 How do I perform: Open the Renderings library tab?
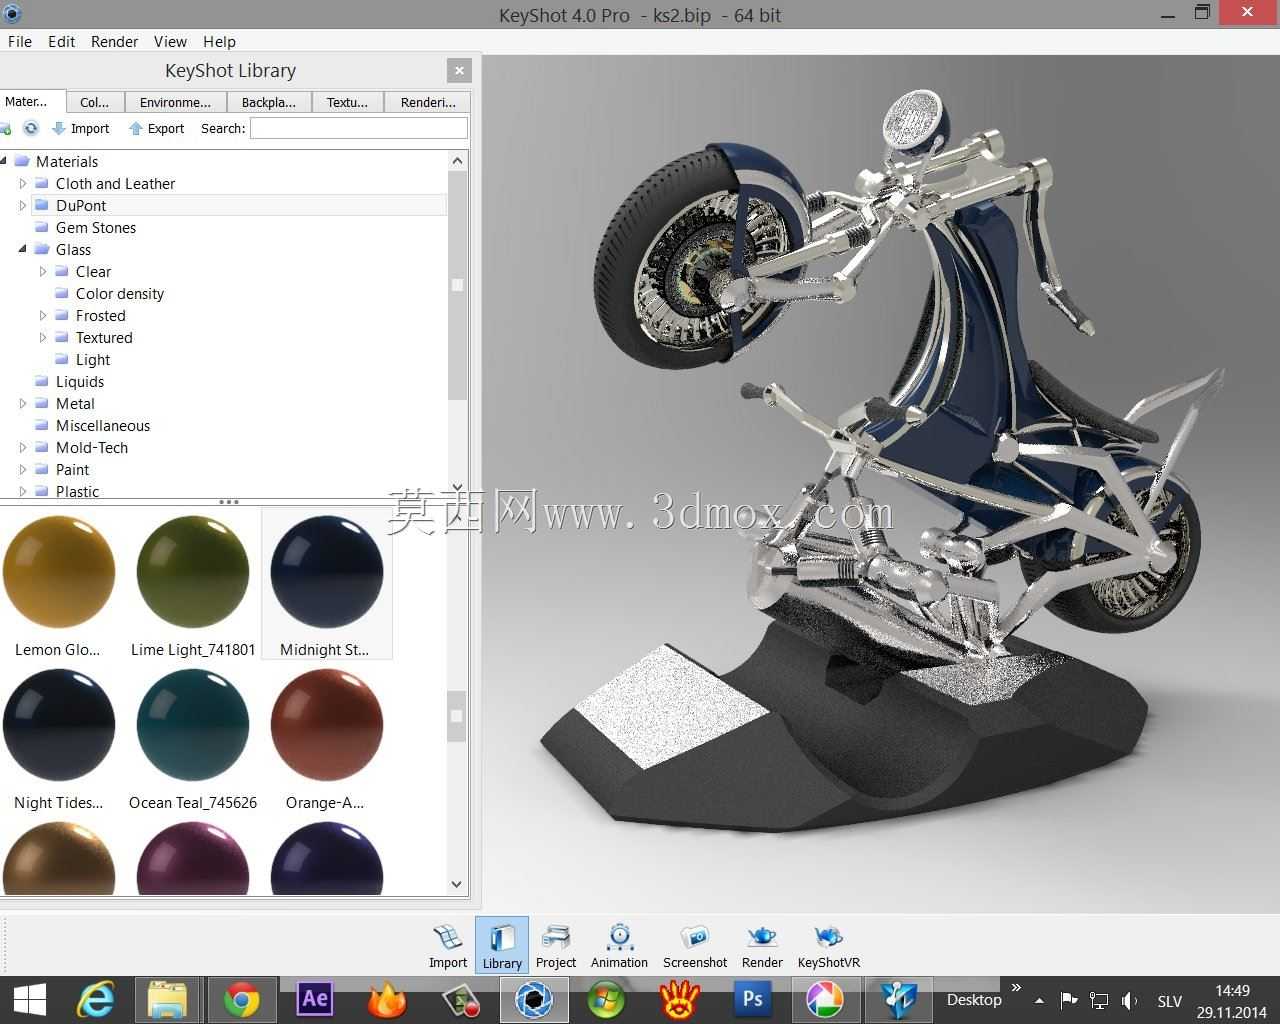point(428,102)
